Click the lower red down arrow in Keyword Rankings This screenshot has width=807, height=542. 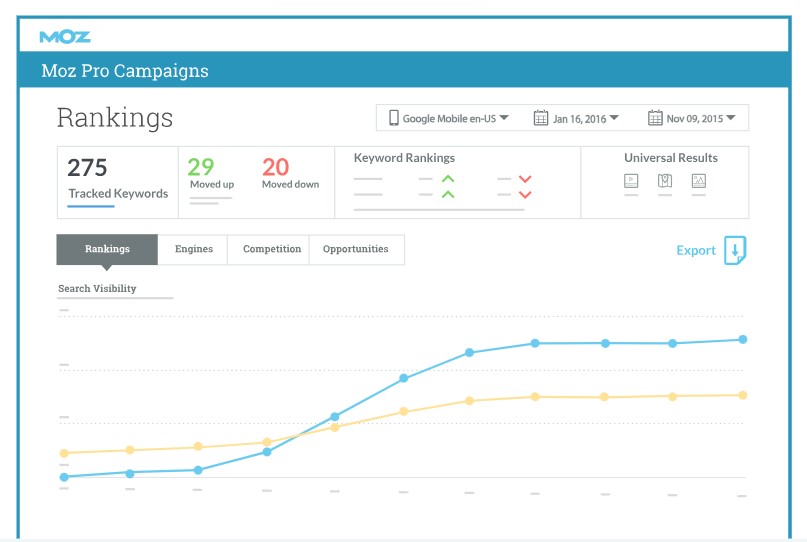click(x=525, y=195)
